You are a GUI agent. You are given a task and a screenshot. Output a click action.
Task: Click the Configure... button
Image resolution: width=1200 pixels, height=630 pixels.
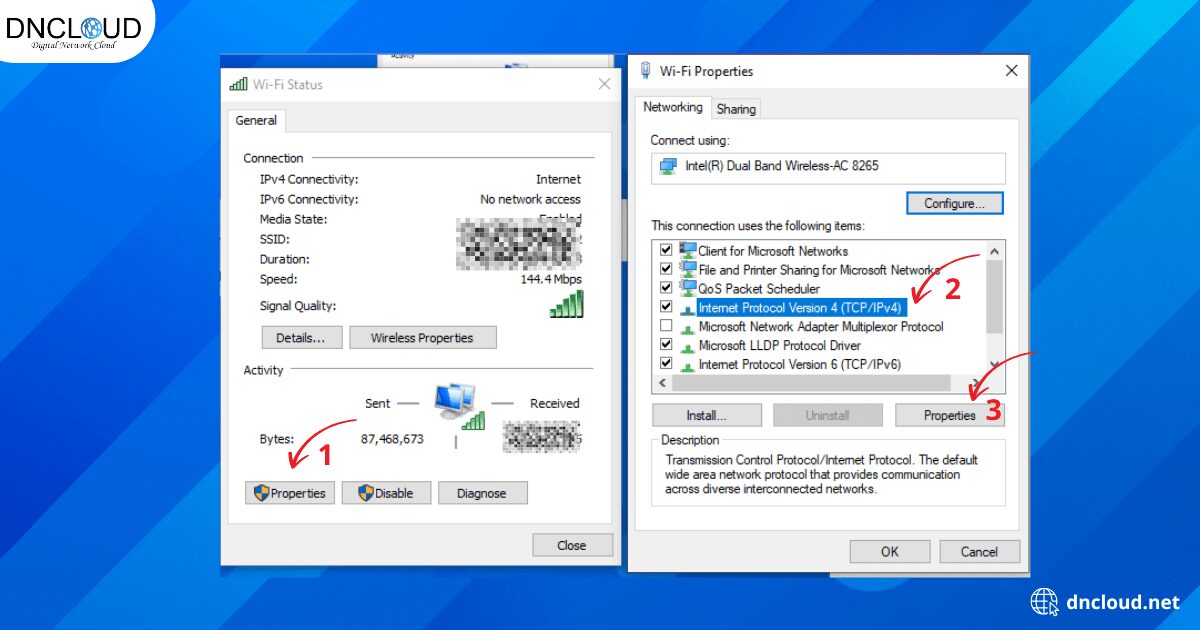point(955,203)
